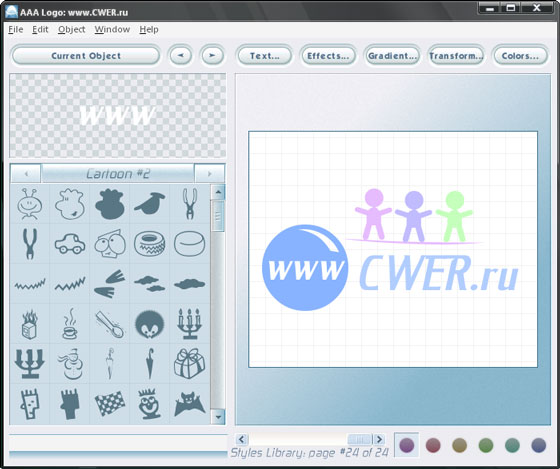This screenshot has width=560, height=469.
Task: Open the Object menu
Action: coord(71,29)
